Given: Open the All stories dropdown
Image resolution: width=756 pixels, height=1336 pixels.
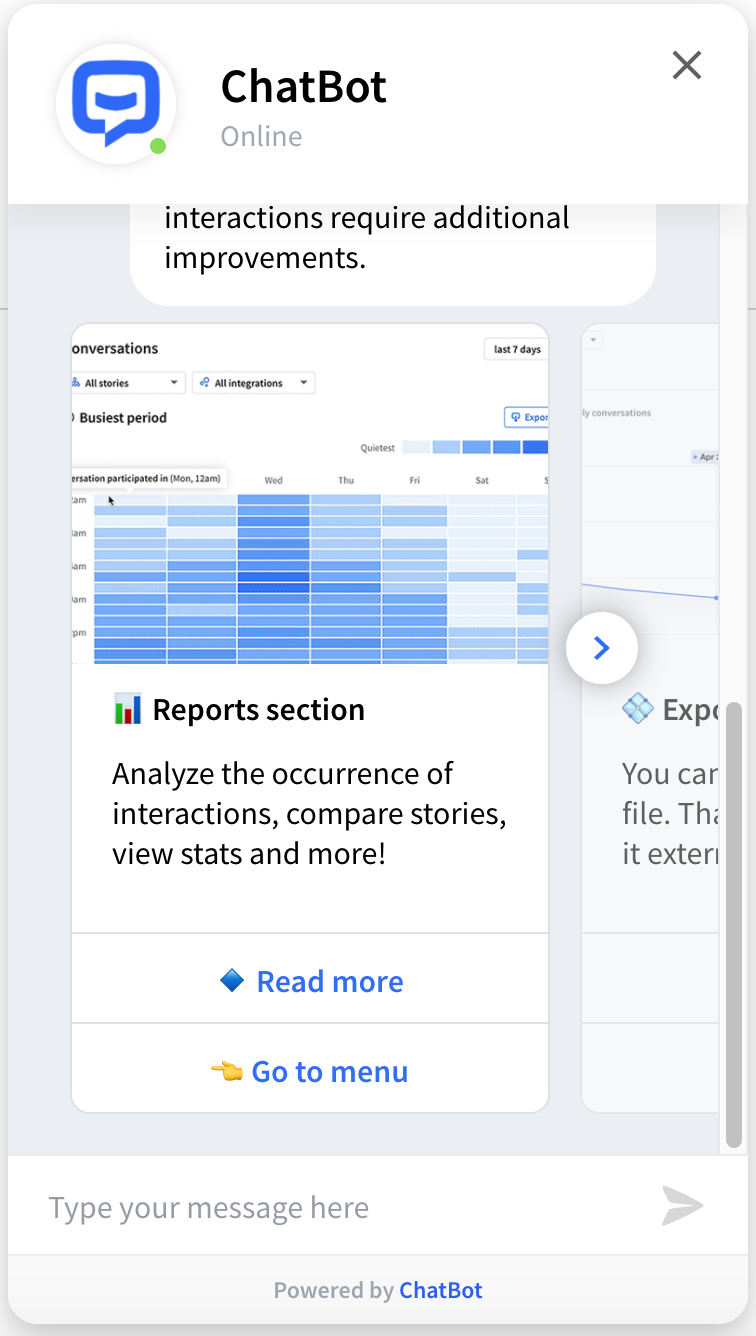Looking at the screenshot, I should (126, 383).
